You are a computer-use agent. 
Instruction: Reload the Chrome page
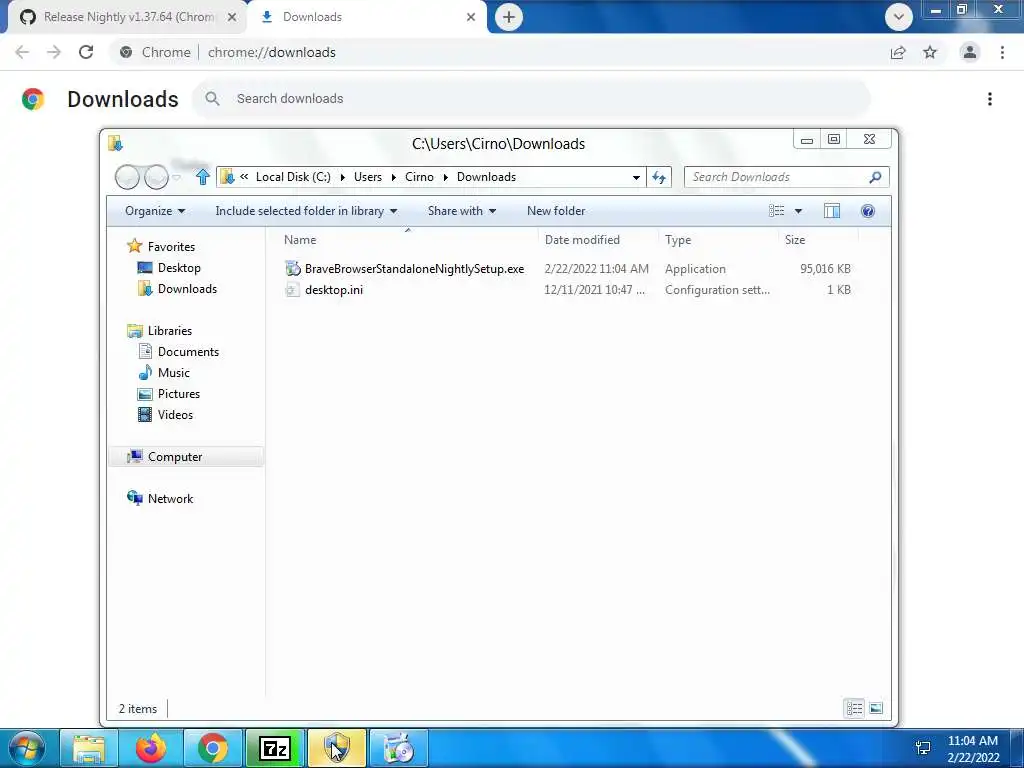pyautogui.click(x=86, y=52)
